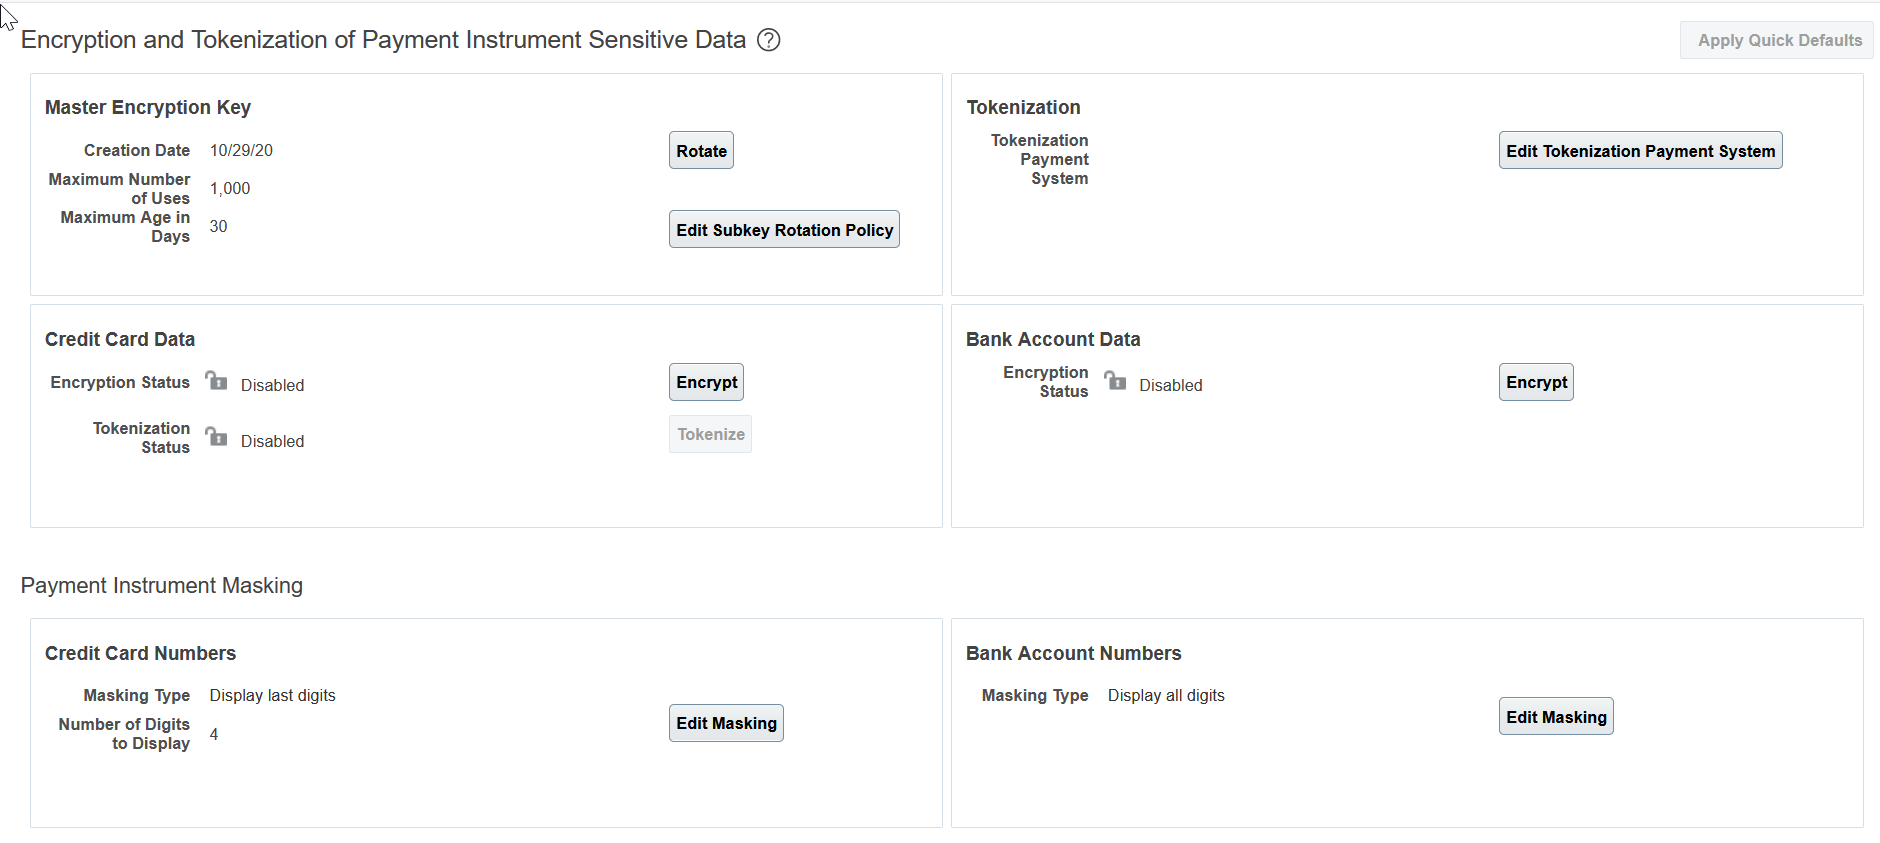Open Edit Tokenization Payment System
This screenshot has height=843, width=1880.
(x=1640, y=150)
